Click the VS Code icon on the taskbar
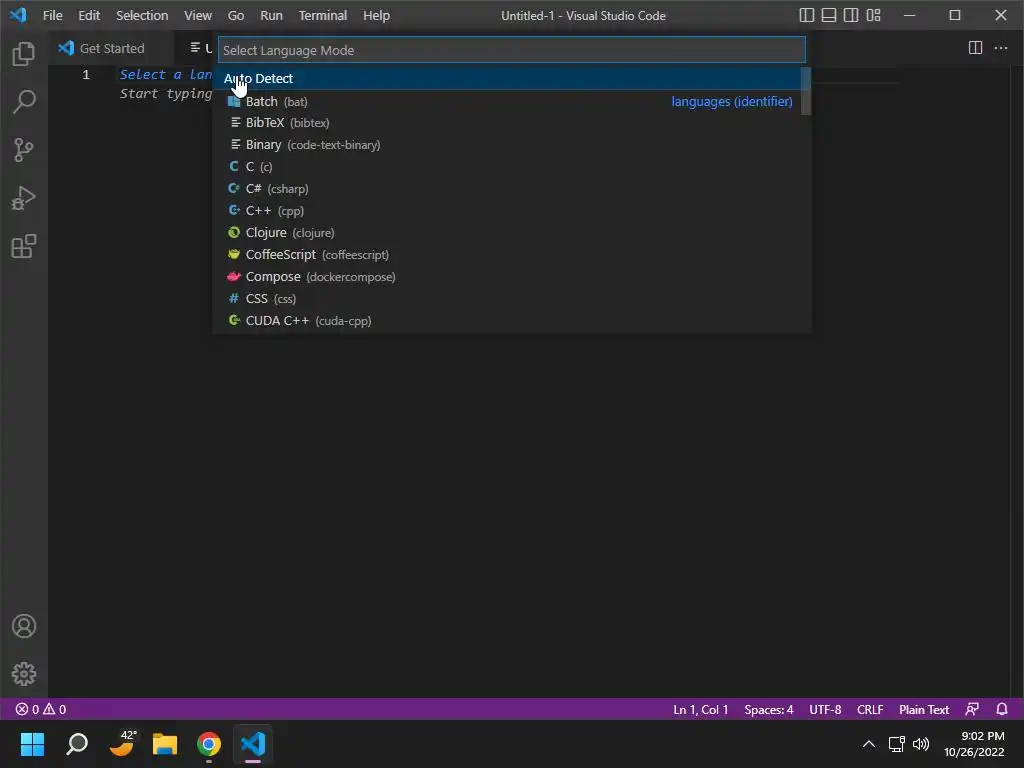 pyautogui.click(x=253, y=744)
